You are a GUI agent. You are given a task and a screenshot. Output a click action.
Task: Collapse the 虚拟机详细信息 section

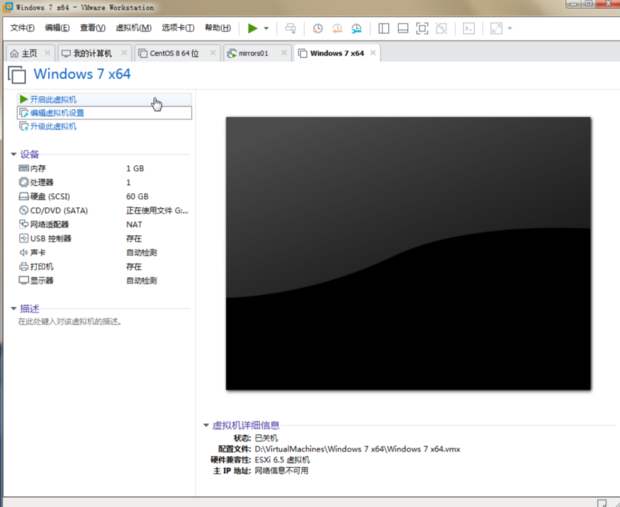coord(206,425)
